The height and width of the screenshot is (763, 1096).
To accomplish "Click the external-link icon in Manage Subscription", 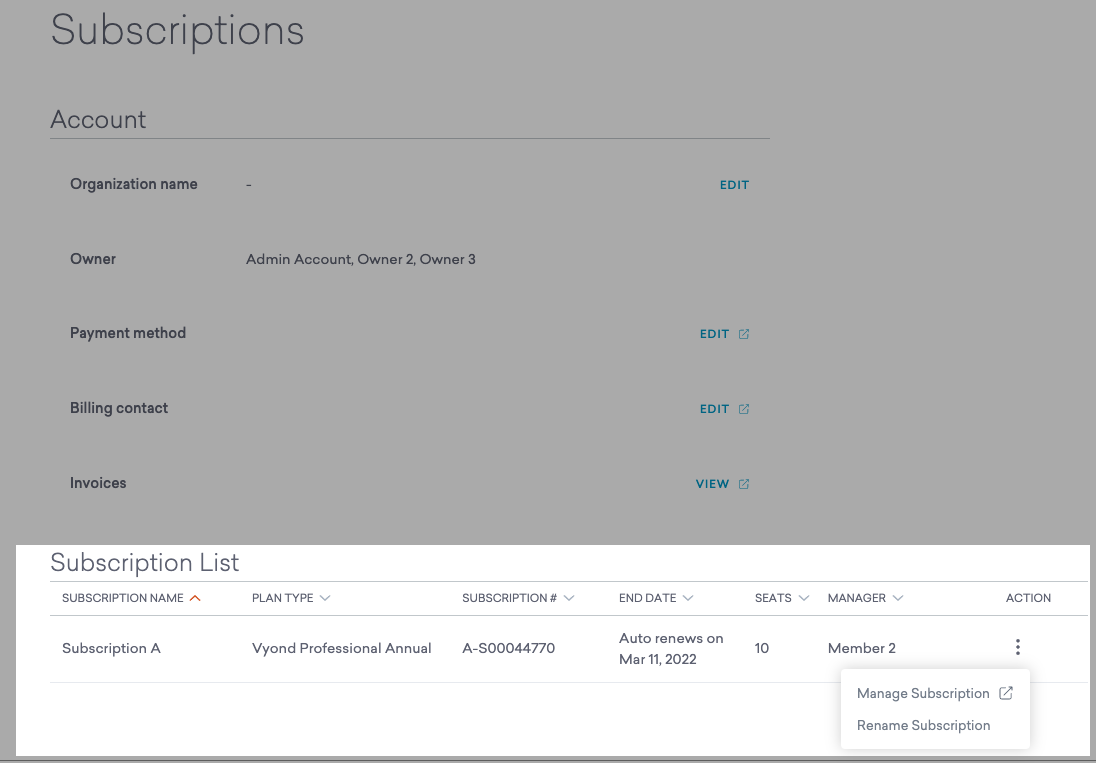I will pos(1006,693).
